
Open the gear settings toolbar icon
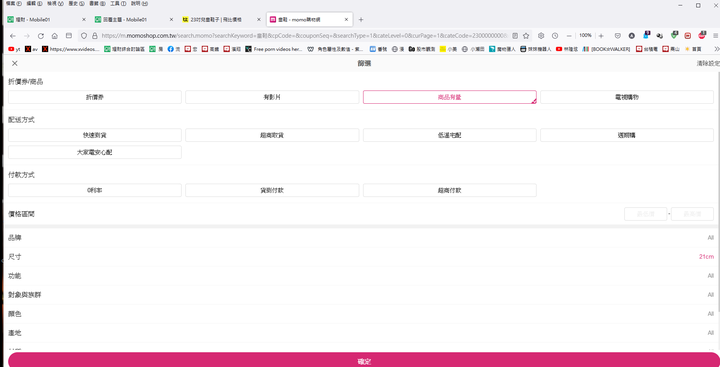541,36
